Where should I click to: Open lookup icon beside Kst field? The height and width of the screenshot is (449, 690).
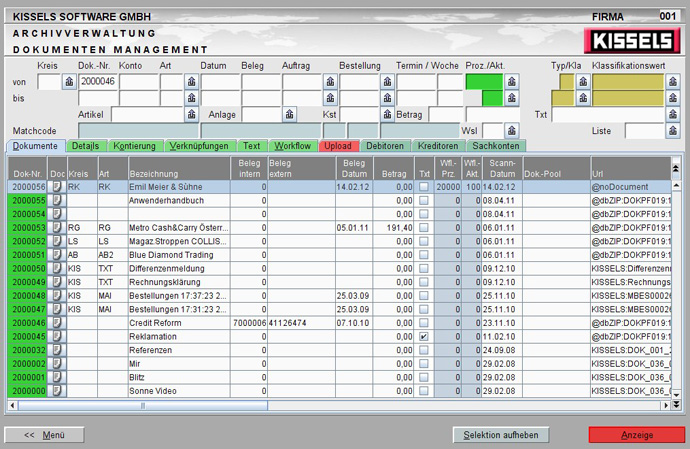pyautogui.click(x=387, y=114)
